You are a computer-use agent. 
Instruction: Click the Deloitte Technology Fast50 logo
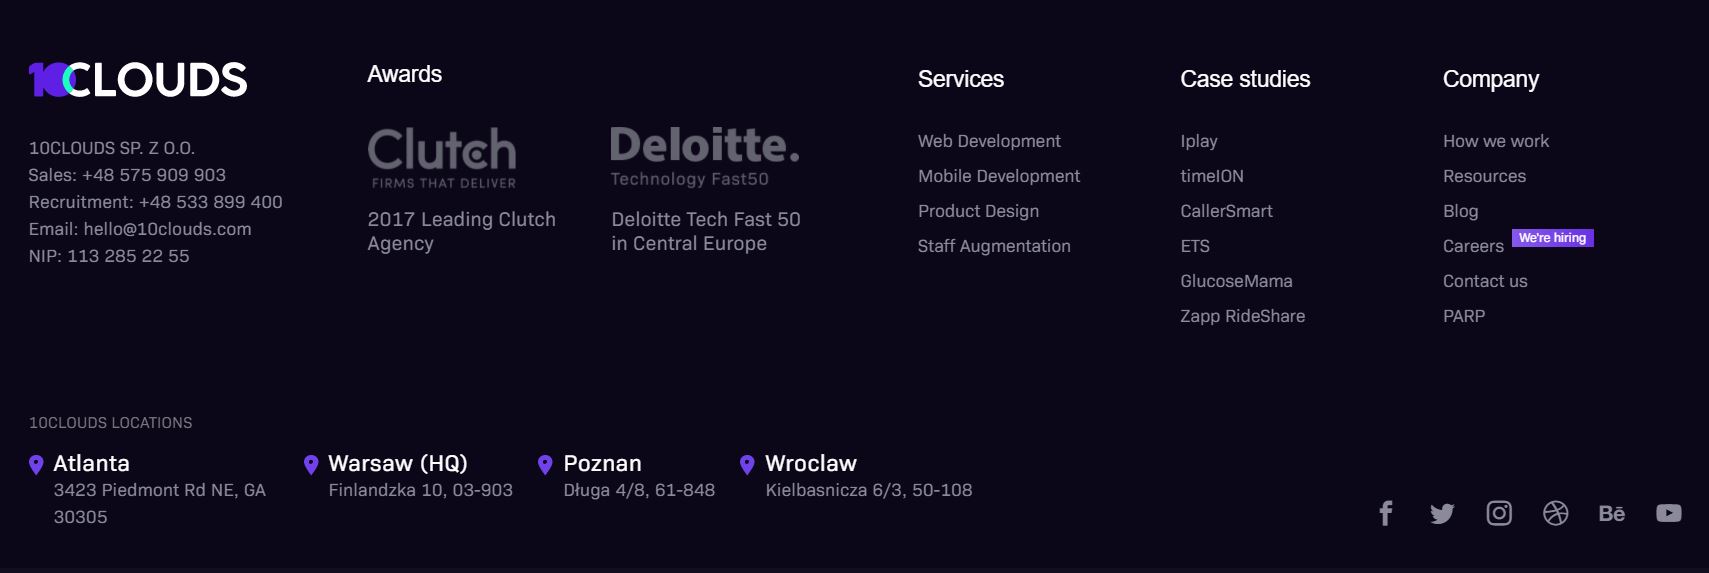(704, 157)
